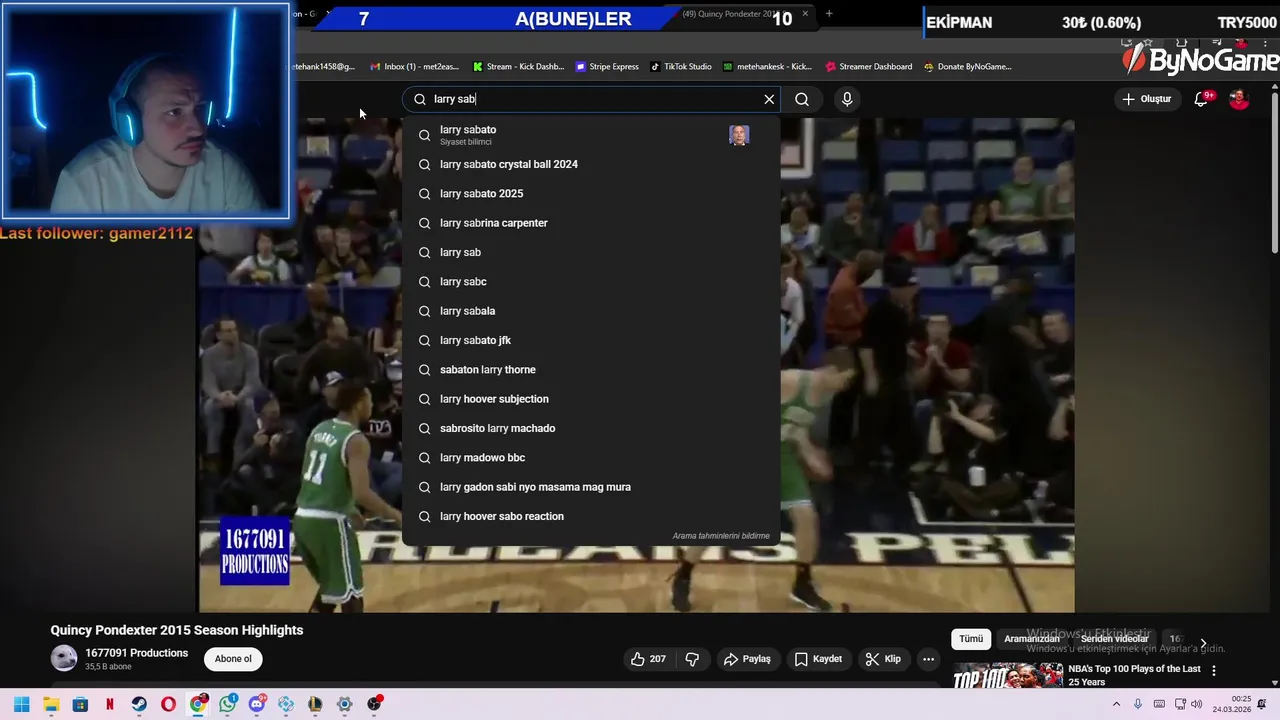Image resolution: width=1280 pixels, height=720 pixels.
Task: Dislike the Quincy Pondexter video
Action: pos(692,659)
